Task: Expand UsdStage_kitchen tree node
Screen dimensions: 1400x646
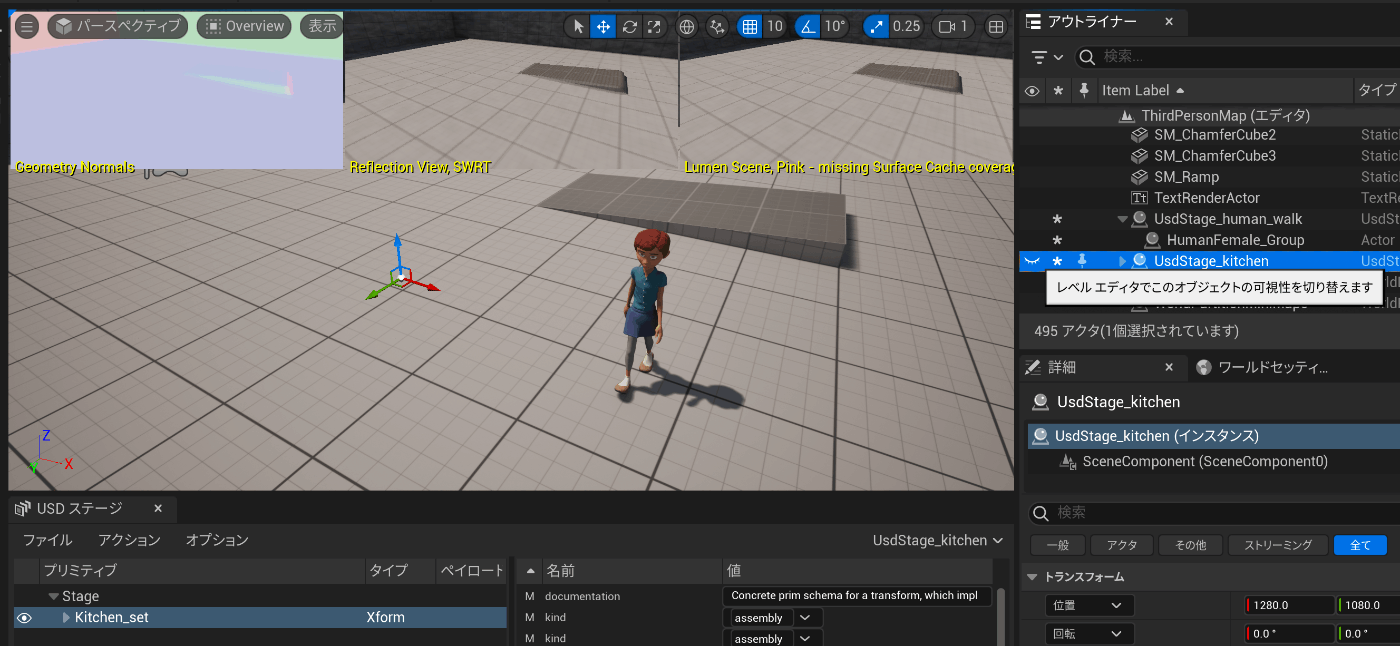Action: (1122, 261)
